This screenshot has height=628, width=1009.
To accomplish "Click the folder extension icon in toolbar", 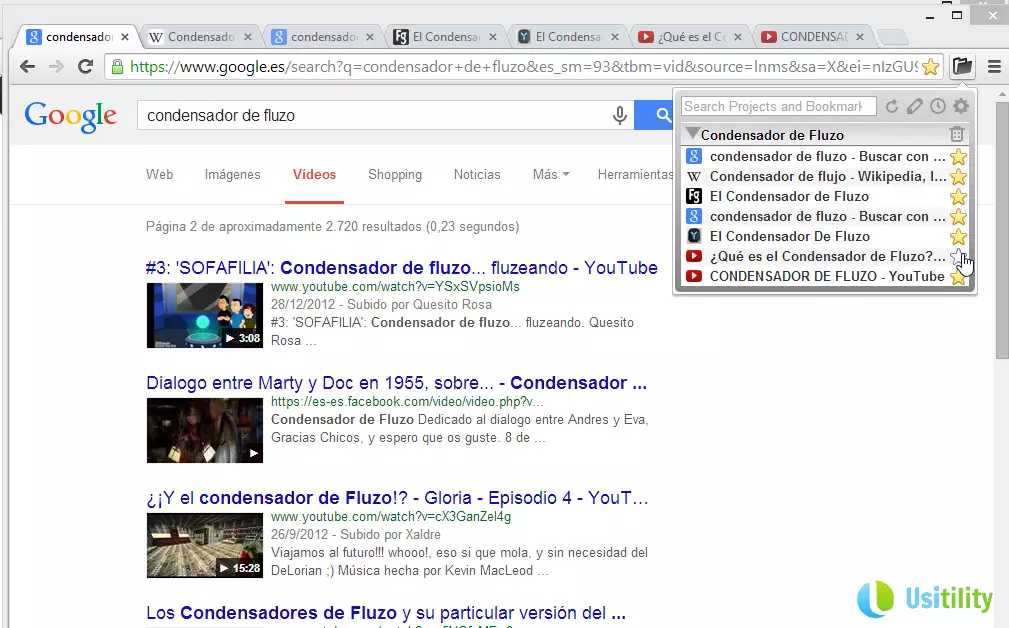I will [x=961, y=67].
